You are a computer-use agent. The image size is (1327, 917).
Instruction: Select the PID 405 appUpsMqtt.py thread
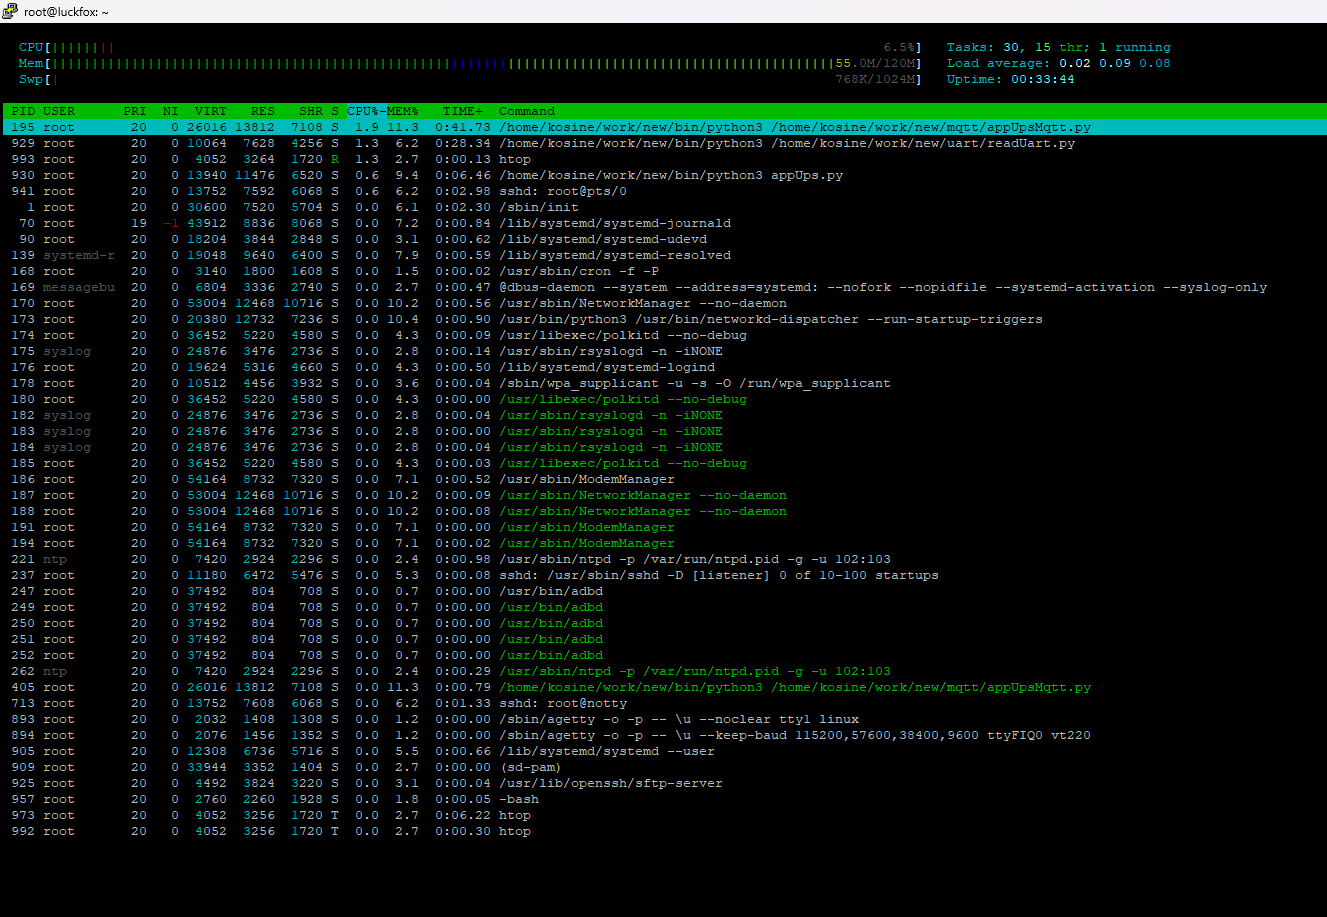tap(663, 687)
